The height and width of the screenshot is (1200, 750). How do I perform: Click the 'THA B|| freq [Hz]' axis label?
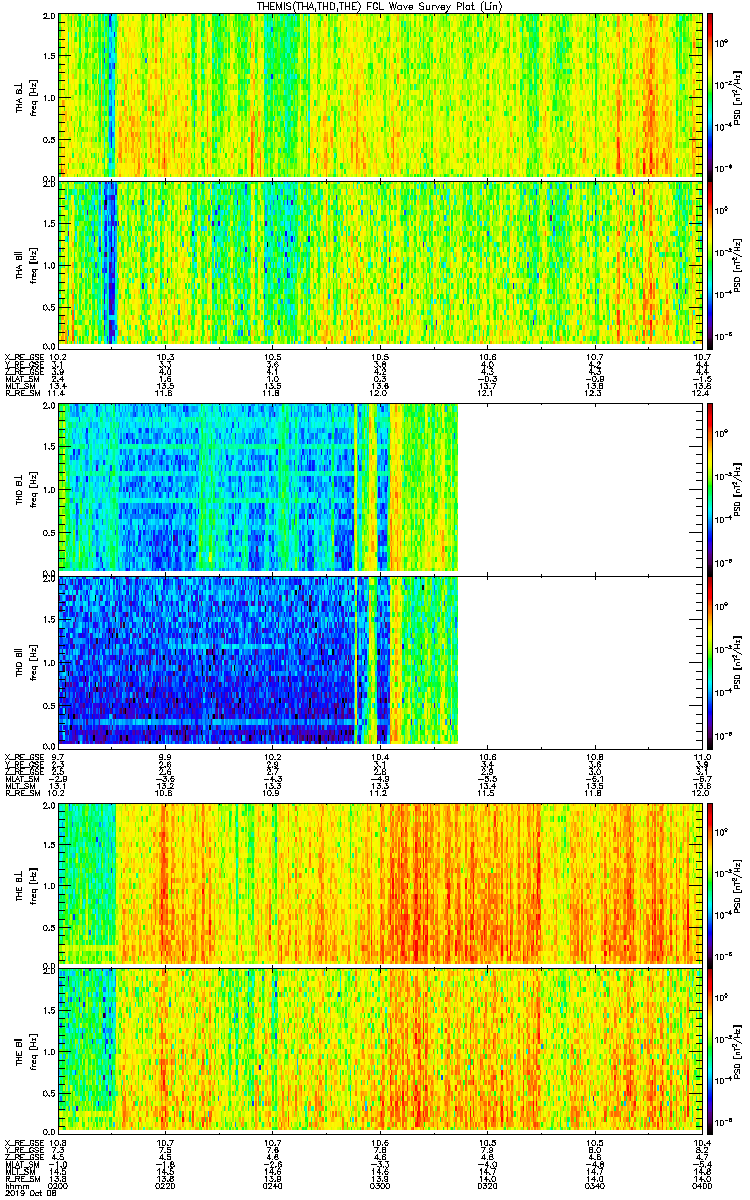(x=26, y=264)
